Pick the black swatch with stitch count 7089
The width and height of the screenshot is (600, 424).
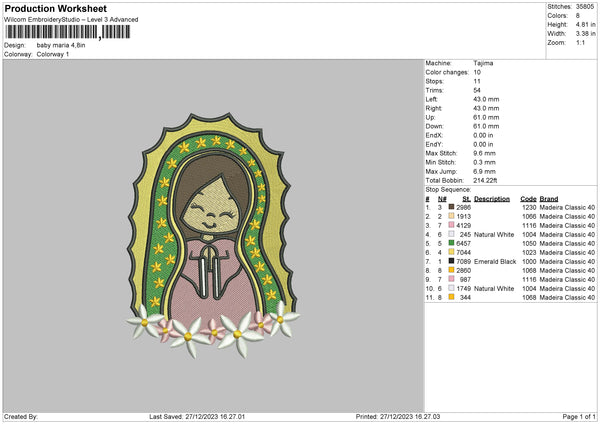pos(452,261)
